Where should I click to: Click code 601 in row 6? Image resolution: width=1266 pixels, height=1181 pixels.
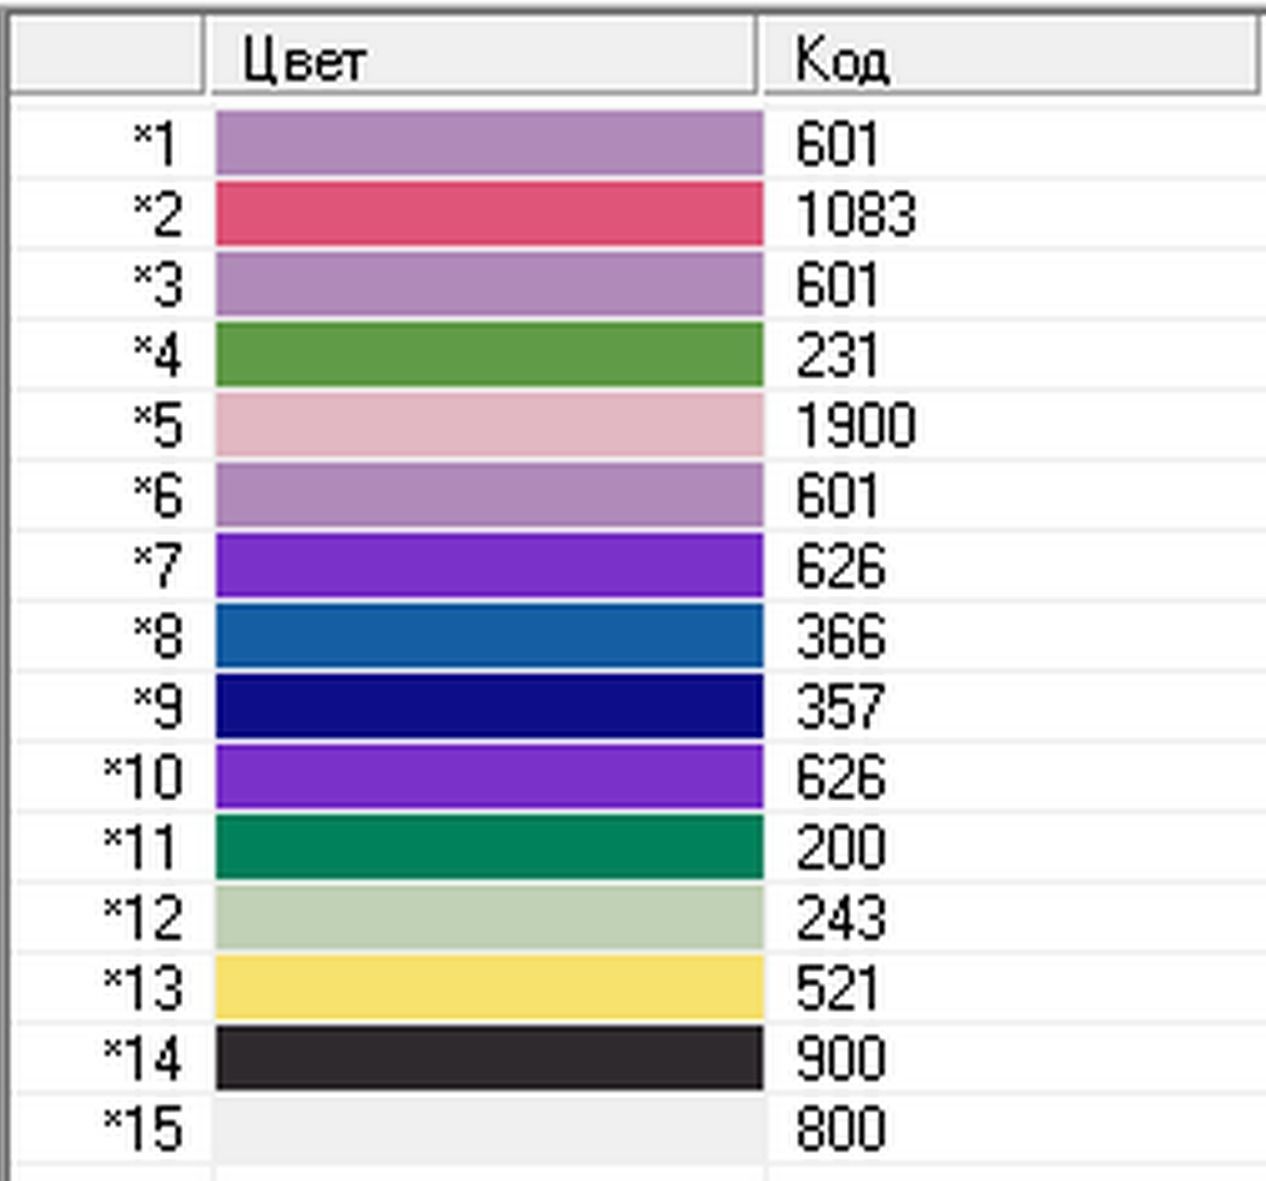pyautogui.click(x=838, y=496)
